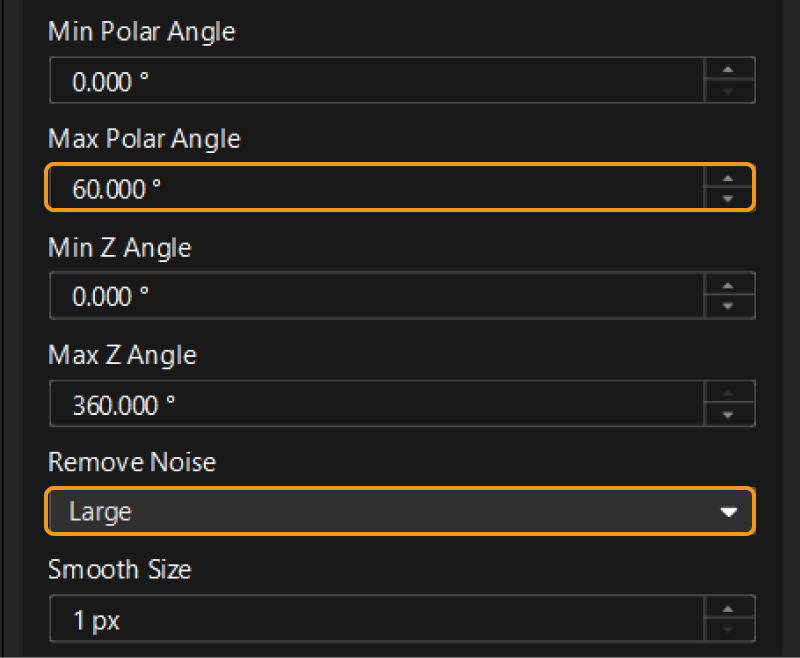Click the Max Polar Angle 60.000 field
The height and width of the screenshot is (658, 800).
pos(376,188)
